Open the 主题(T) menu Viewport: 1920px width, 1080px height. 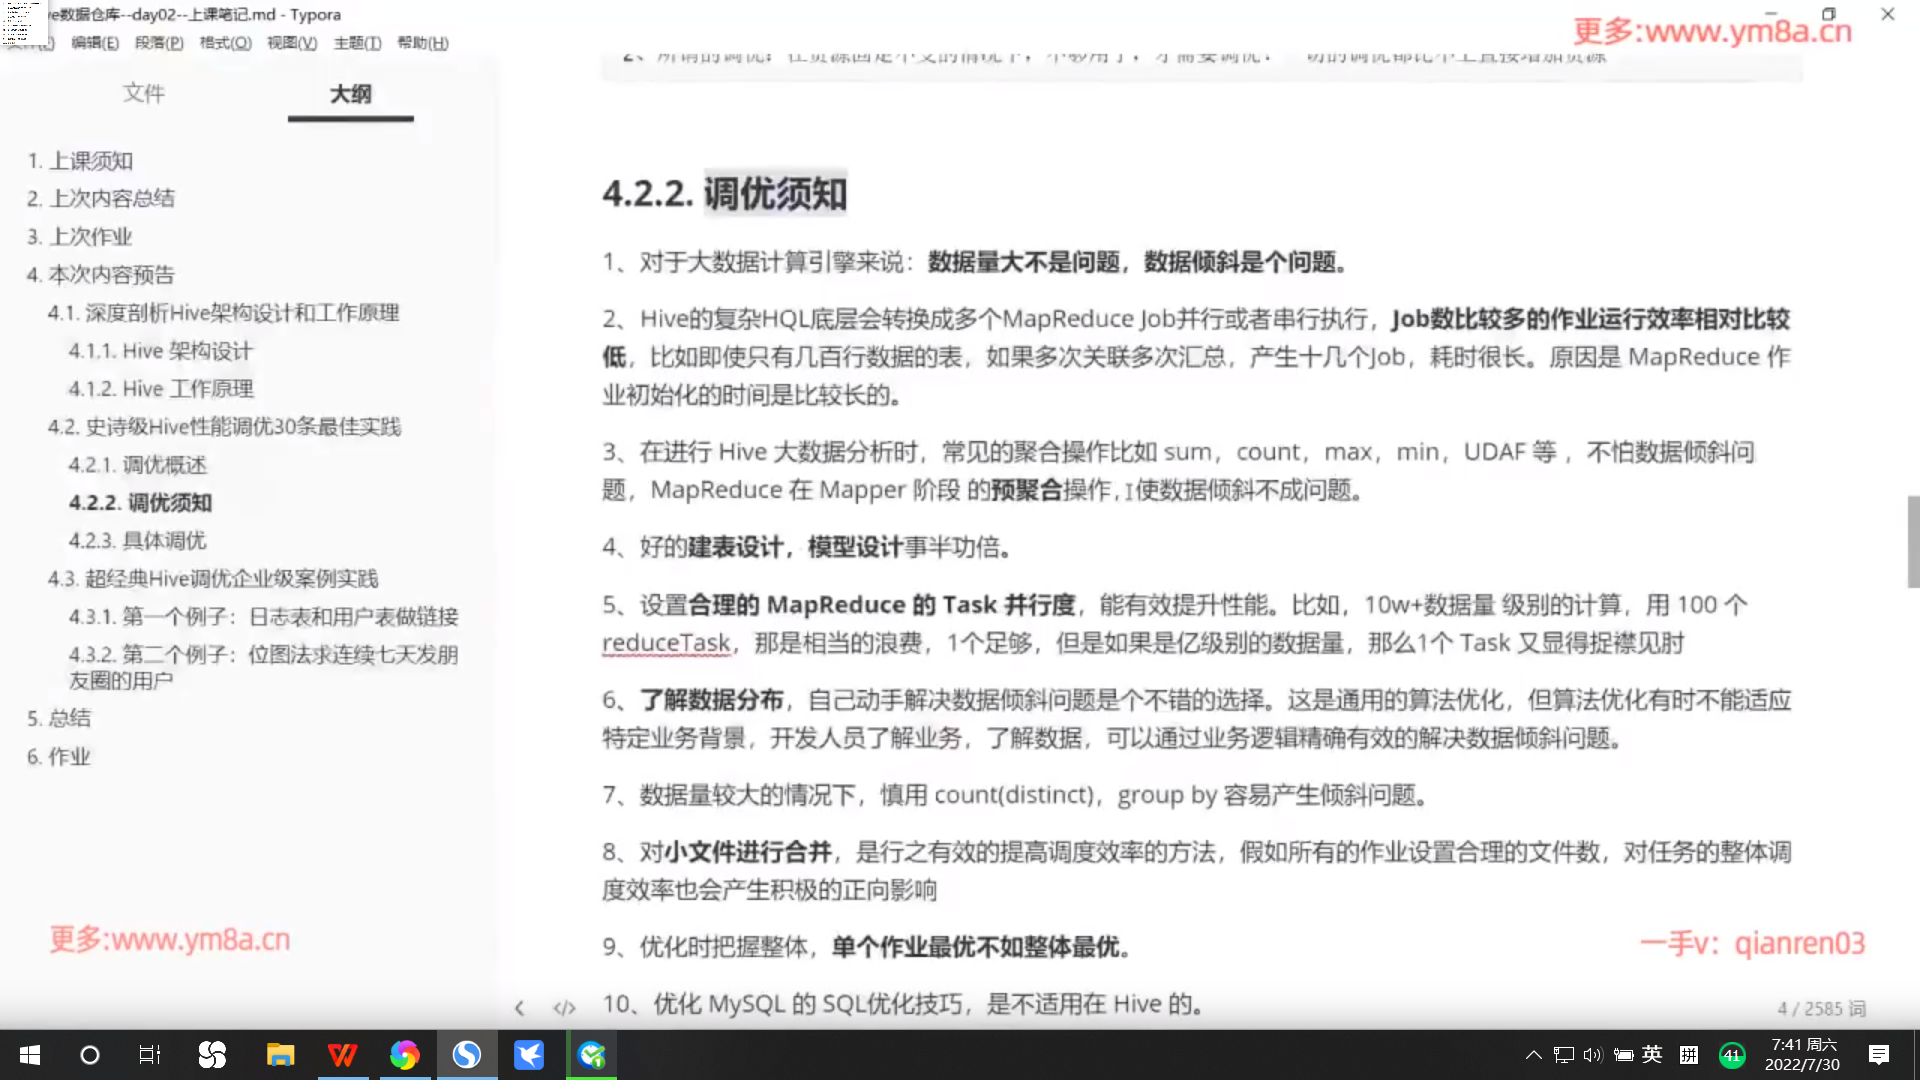[x=357, y=43]
